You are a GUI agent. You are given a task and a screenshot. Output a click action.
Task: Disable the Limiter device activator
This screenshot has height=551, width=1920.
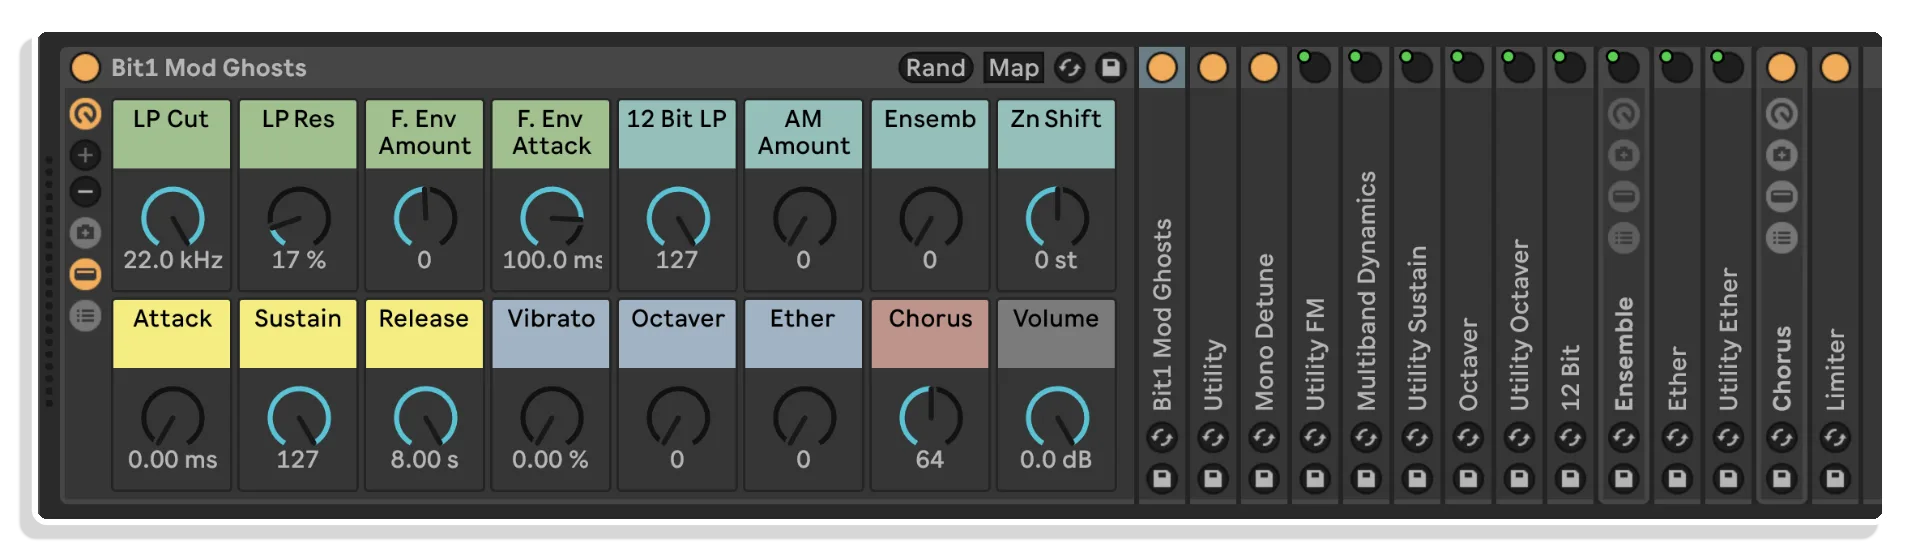click(x=1834, y=68)
